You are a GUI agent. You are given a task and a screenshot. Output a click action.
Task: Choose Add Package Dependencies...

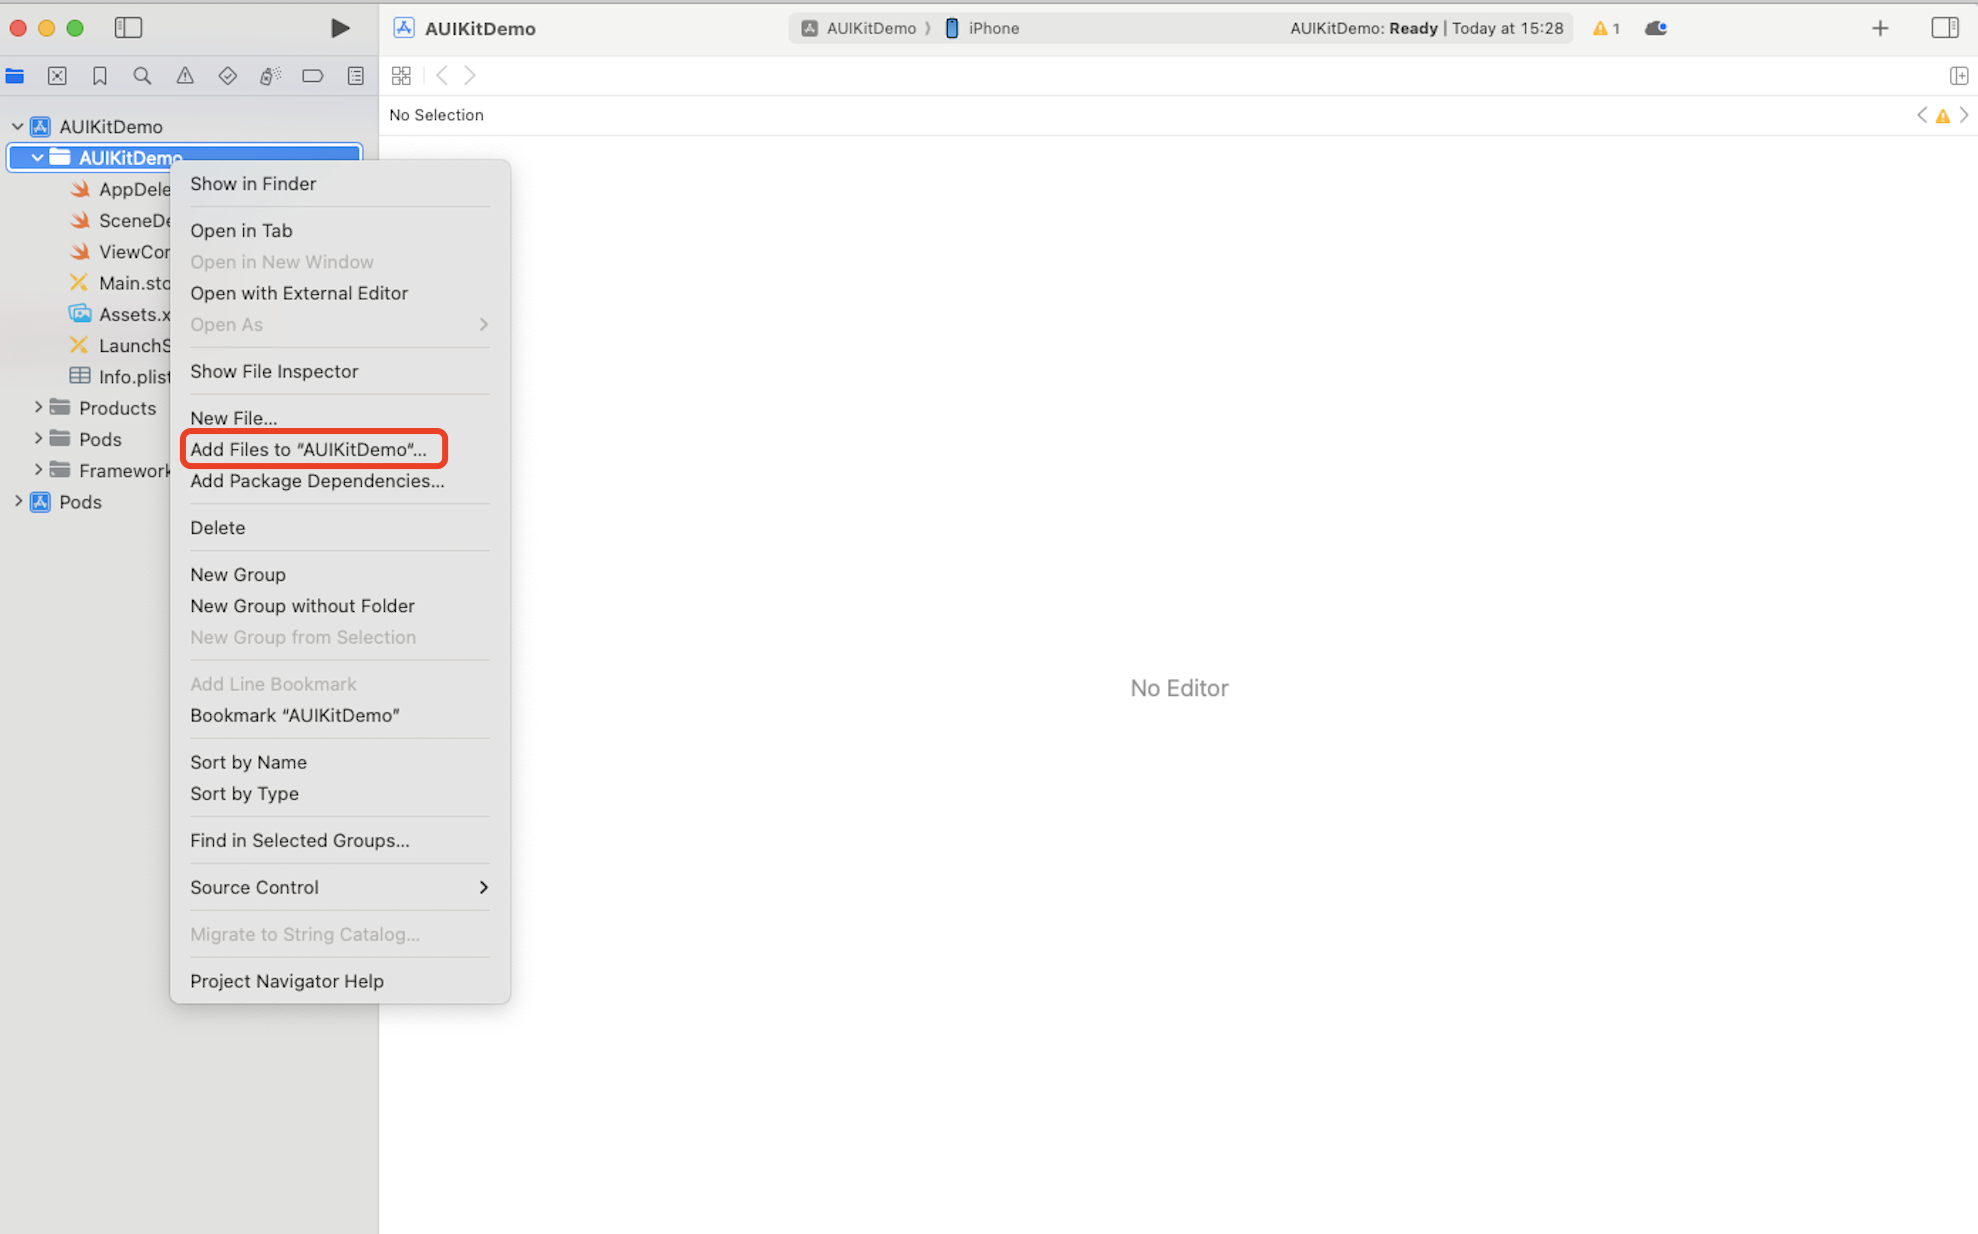point(340,481)
